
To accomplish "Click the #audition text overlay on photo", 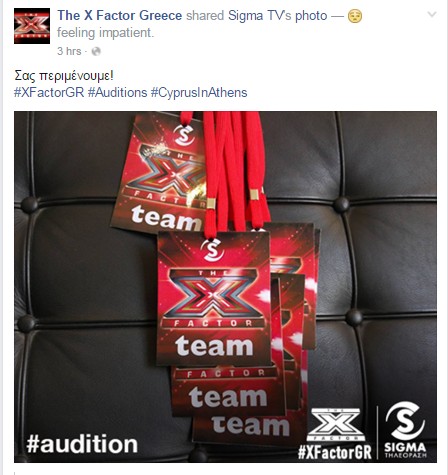I will 82,444.
